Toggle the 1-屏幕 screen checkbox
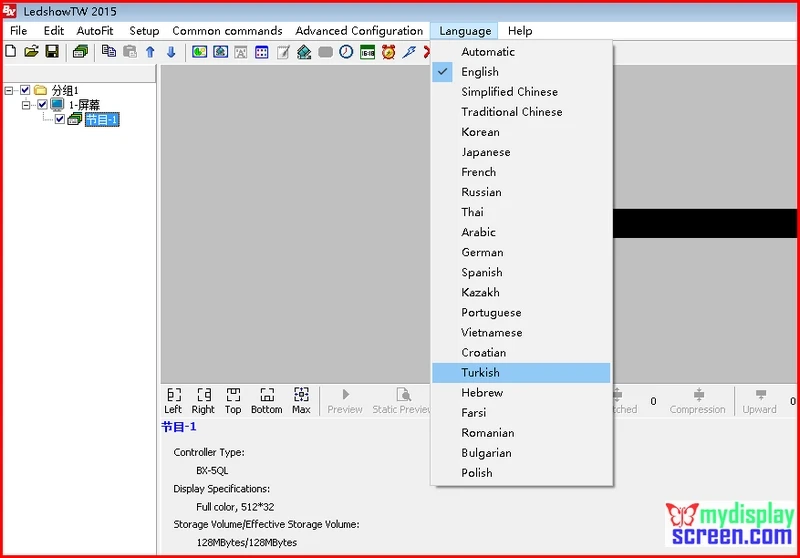Image resolution: width=800 pixels, height=558 pixels. point(42,105)
